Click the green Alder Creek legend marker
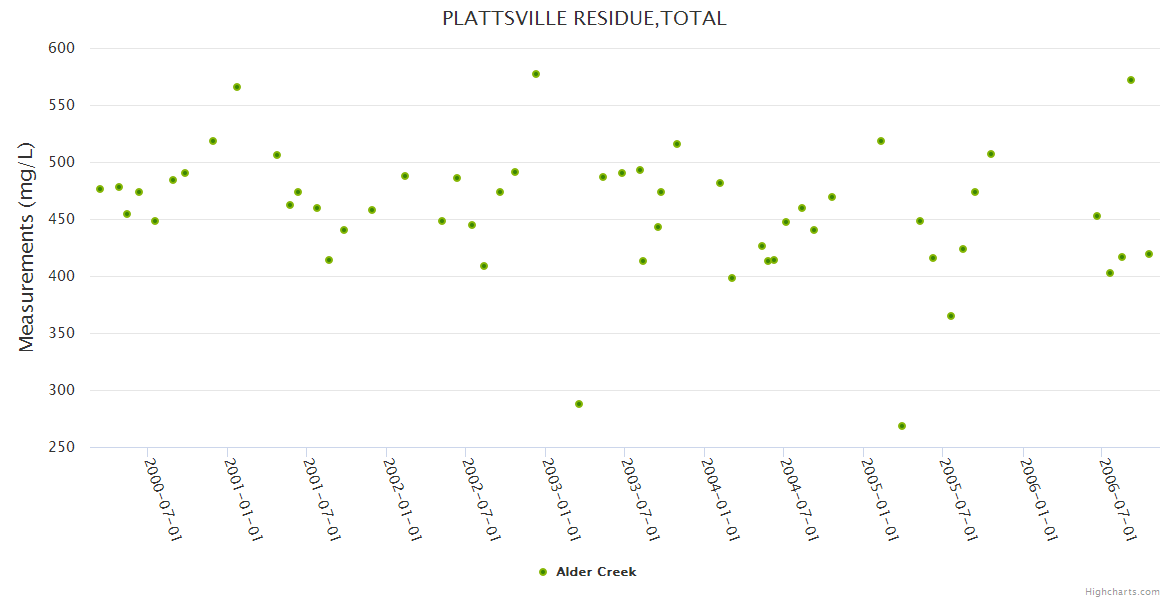Viewport: 1170px width, 600px height. [x=543, y=572]
